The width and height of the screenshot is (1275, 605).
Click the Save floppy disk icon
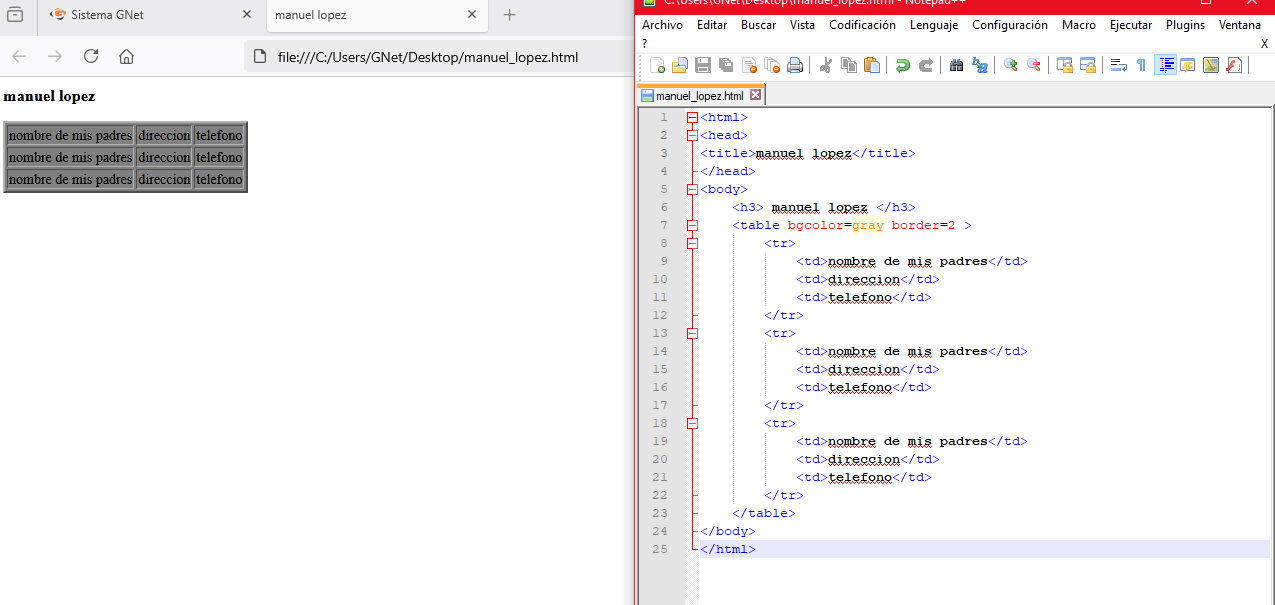(703, 65)
